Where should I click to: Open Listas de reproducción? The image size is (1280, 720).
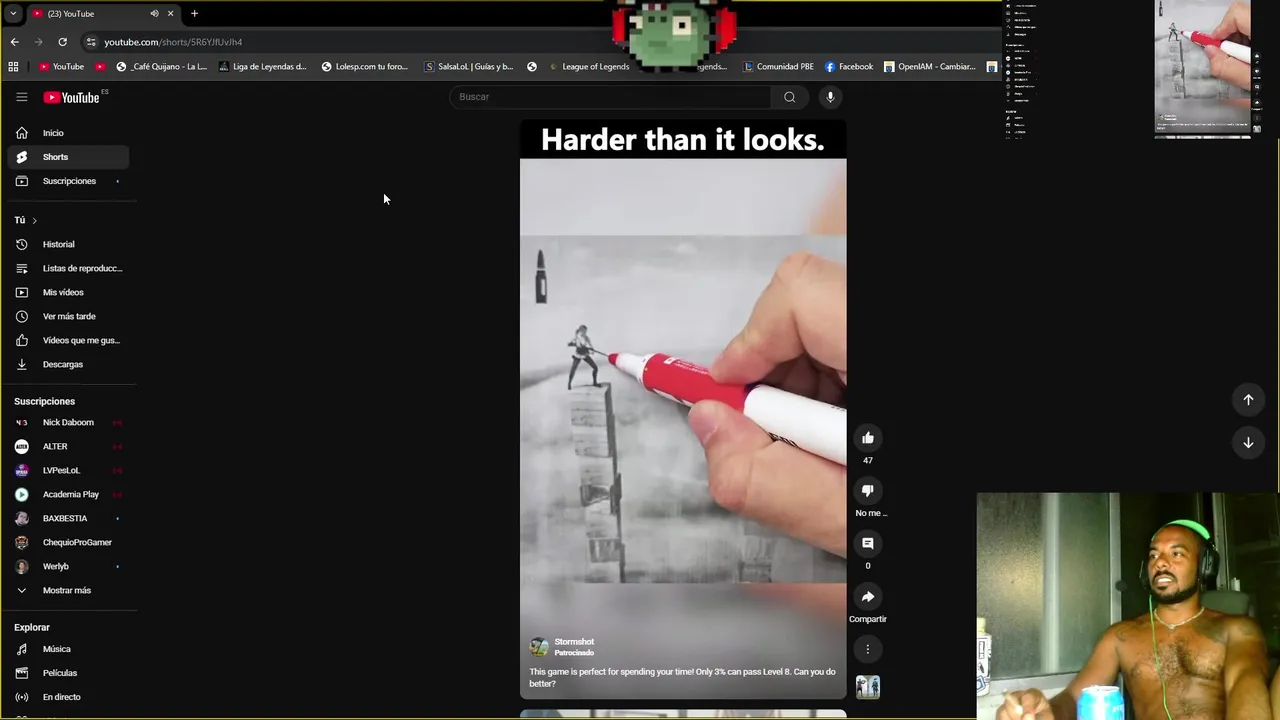(68, 268)
